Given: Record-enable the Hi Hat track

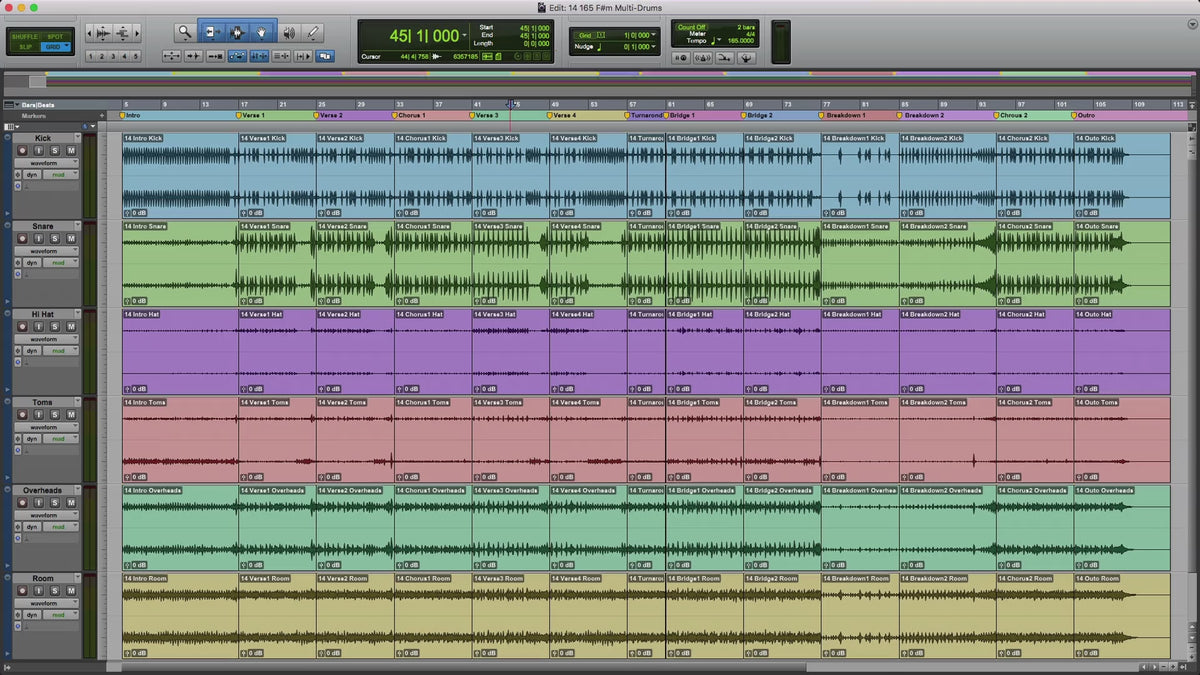Looking at the screenshot, I should [x=21, y=326].
